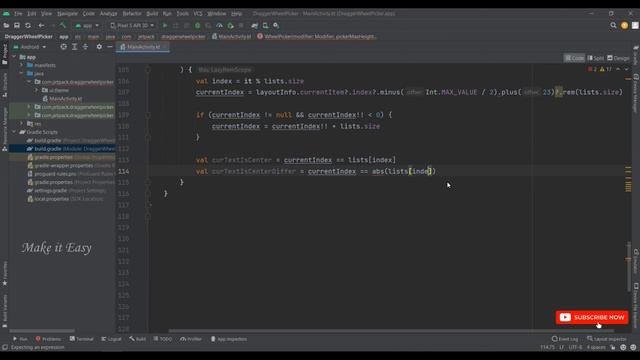Screen dimensions: 640x360
Task: Open the Terminal tool window
Action: (x=81, y=339)
